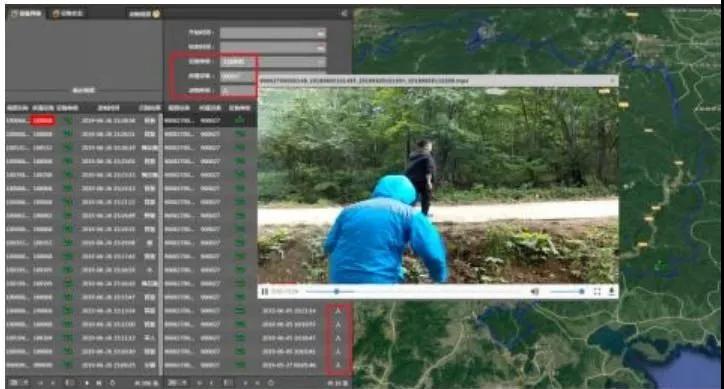
Task: Click the refresh icon in left table footer
Action: click(x=112, y=383)
